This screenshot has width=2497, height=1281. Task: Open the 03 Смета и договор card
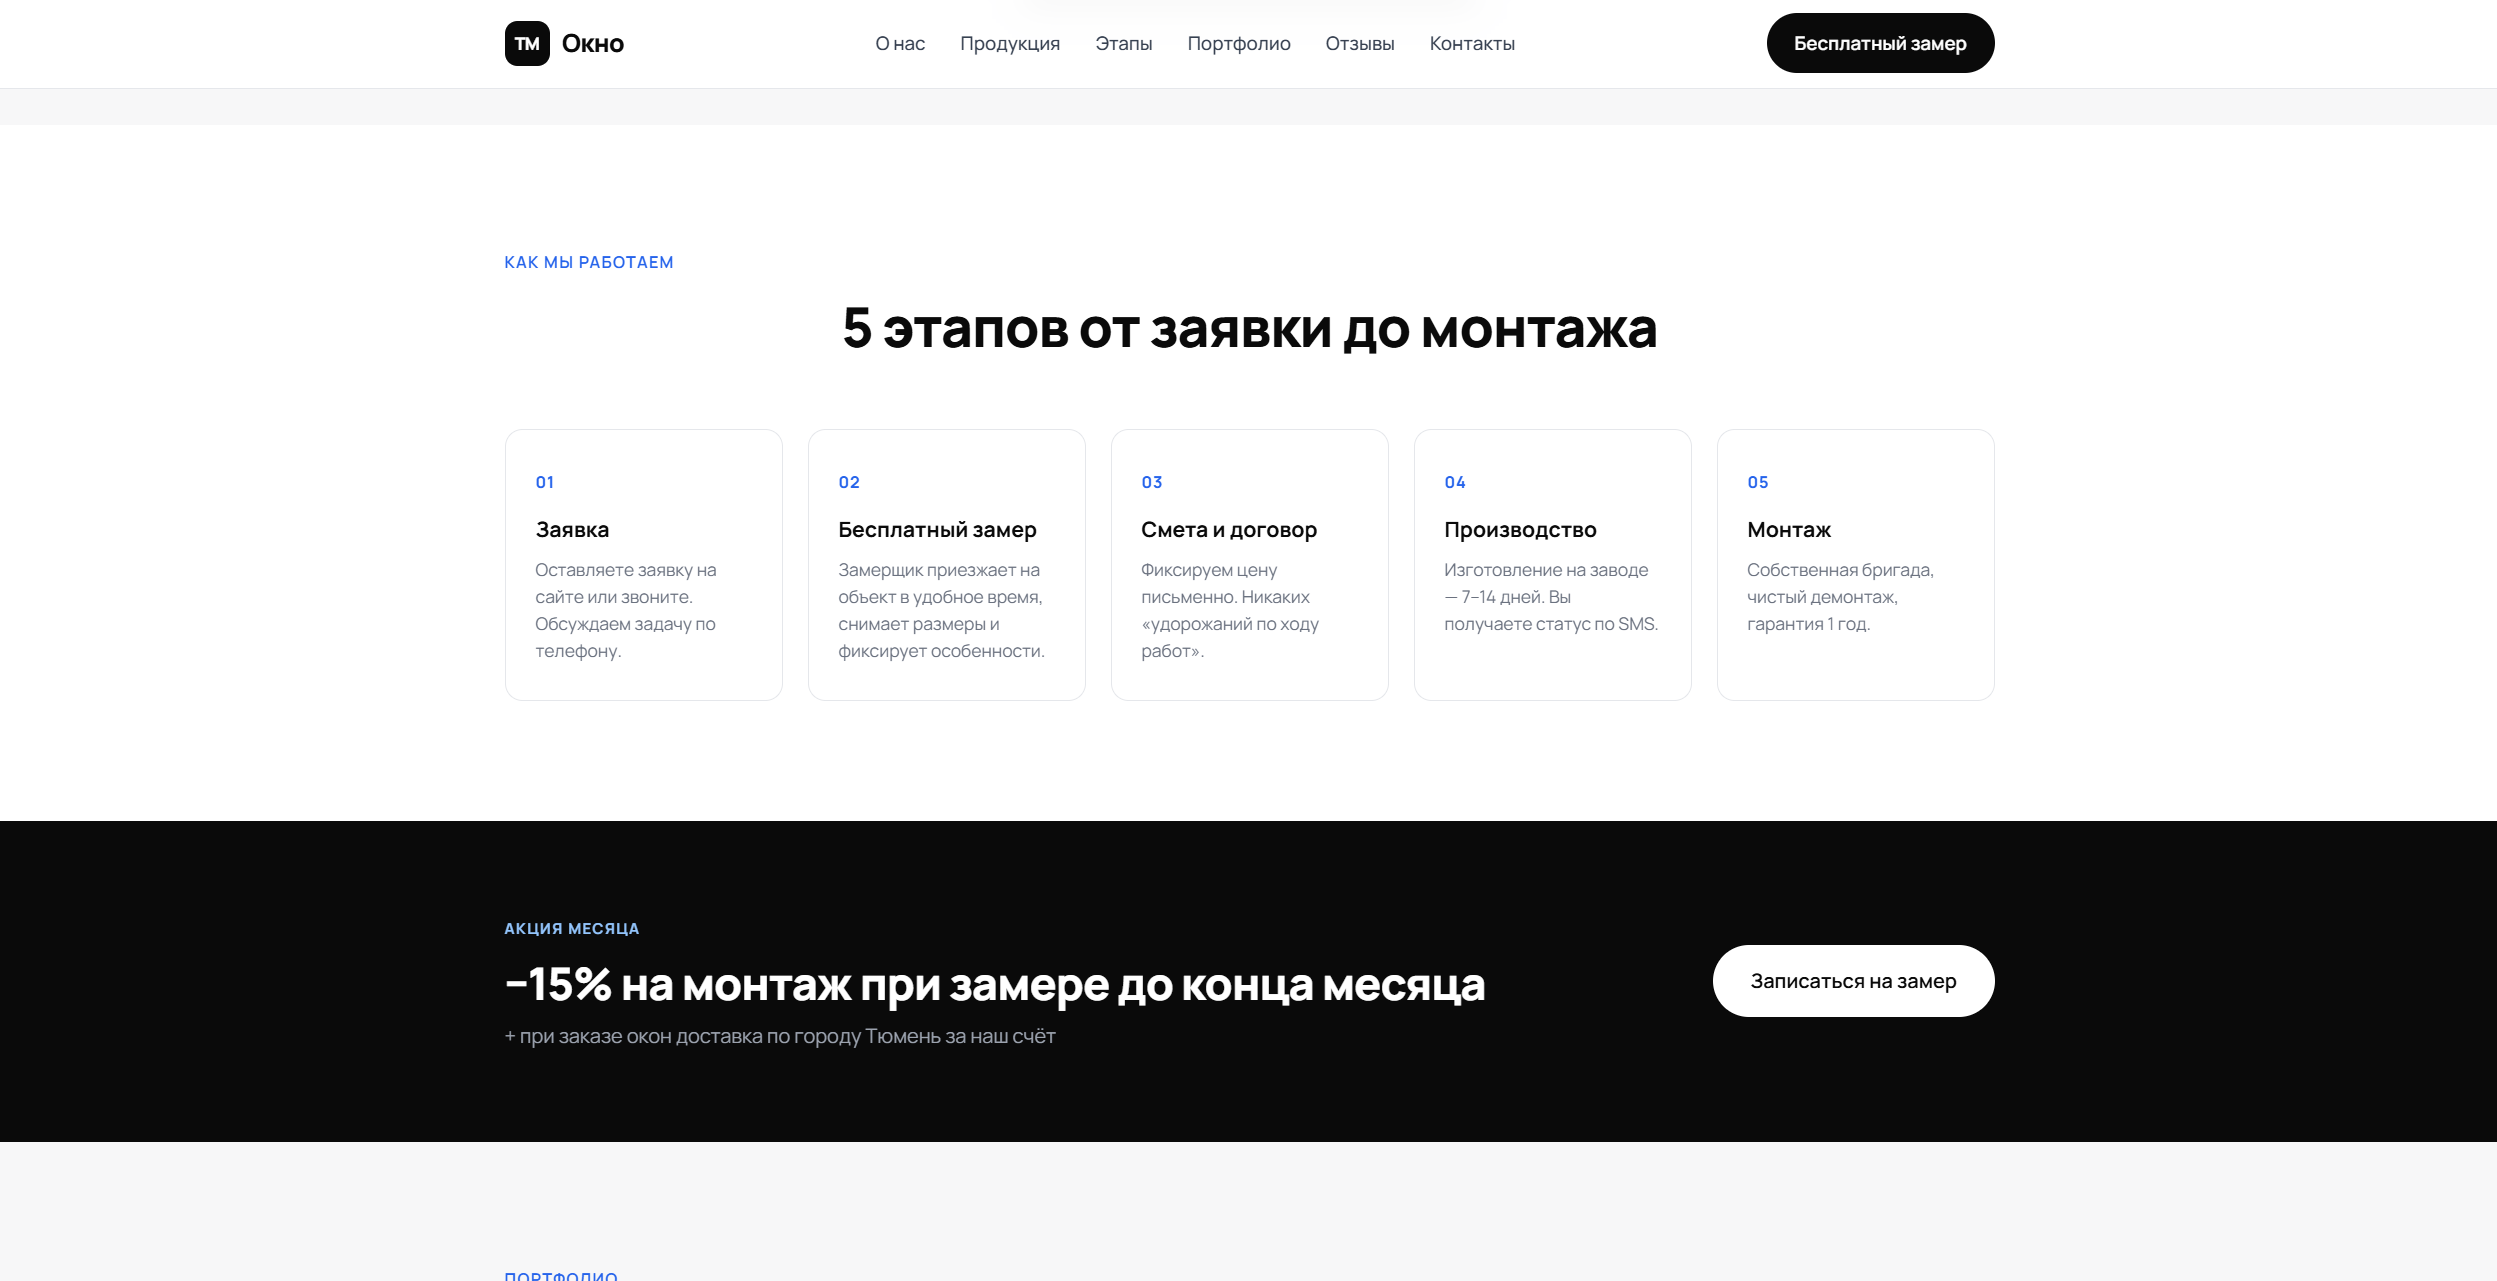click(x=1249, y=565)
